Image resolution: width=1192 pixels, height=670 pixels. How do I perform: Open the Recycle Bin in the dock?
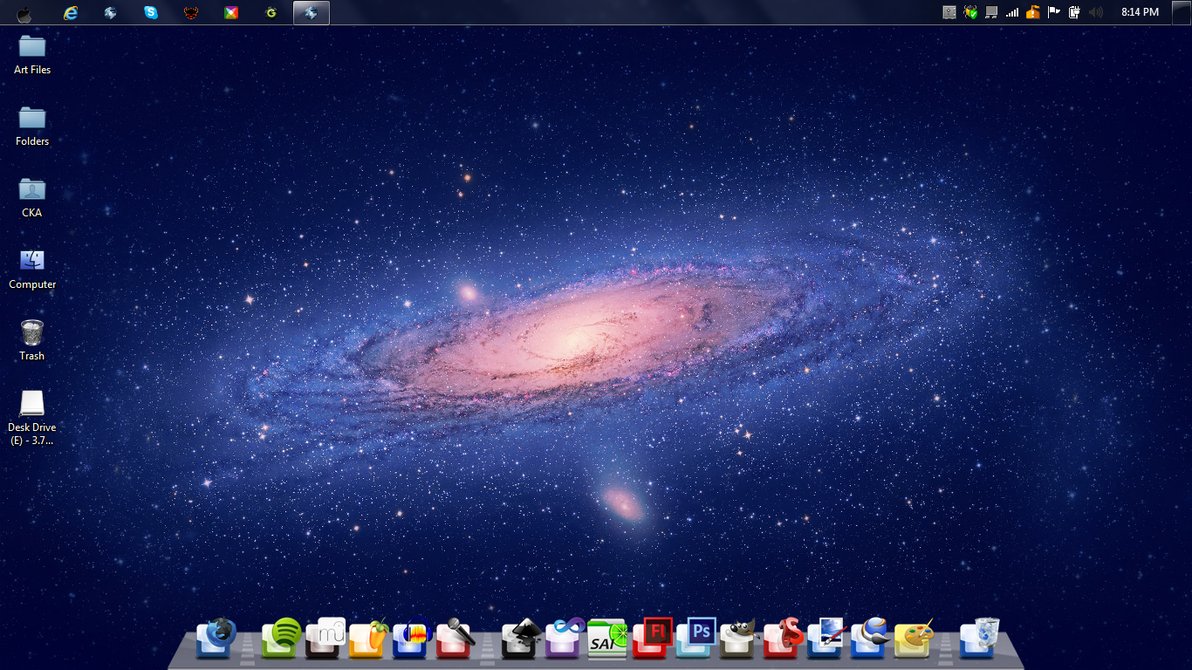[x=979, y=637]
